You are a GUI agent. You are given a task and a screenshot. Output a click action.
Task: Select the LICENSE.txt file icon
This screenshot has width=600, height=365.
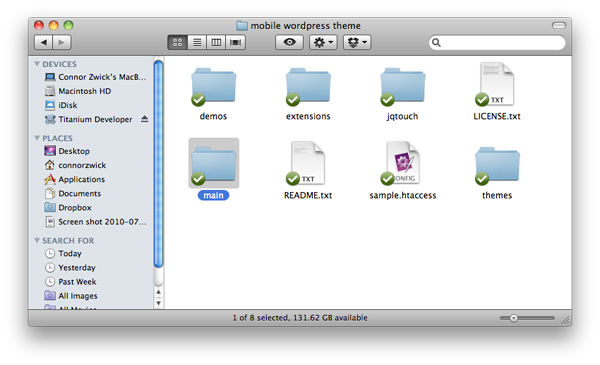[x=496, y=84]
